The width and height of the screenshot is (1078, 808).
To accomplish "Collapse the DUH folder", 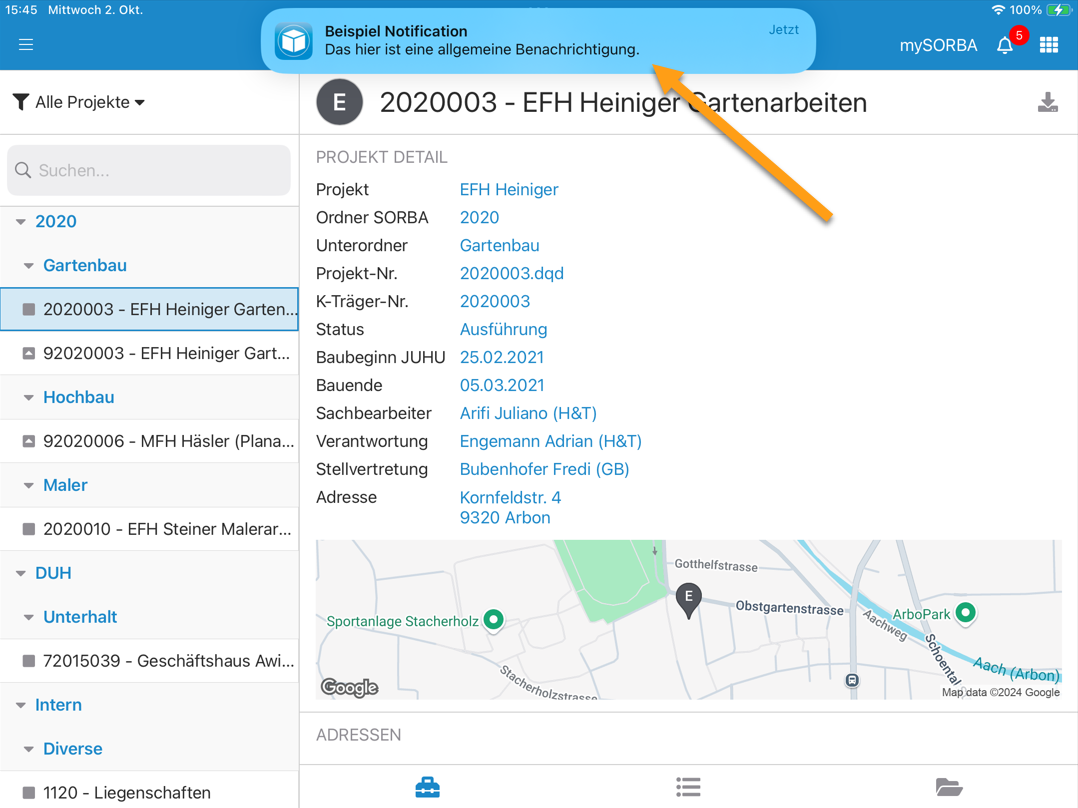I will click(21, 574).
